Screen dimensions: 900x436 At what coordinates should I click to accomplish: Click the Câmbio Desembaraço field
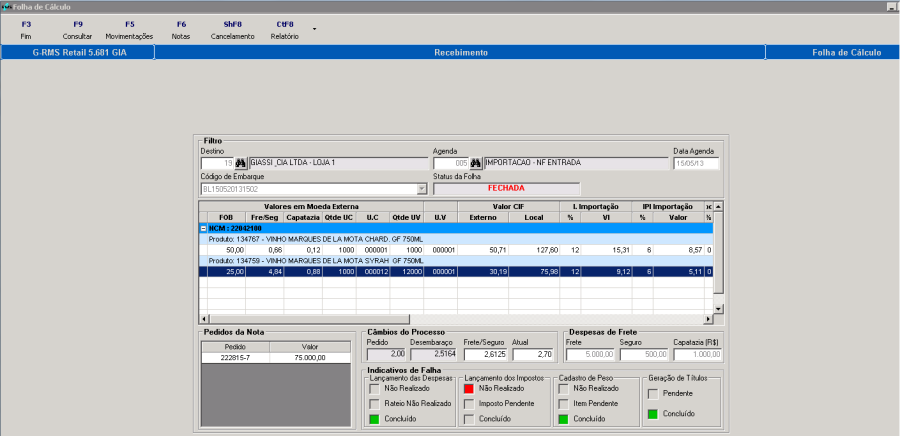point(434,355)
